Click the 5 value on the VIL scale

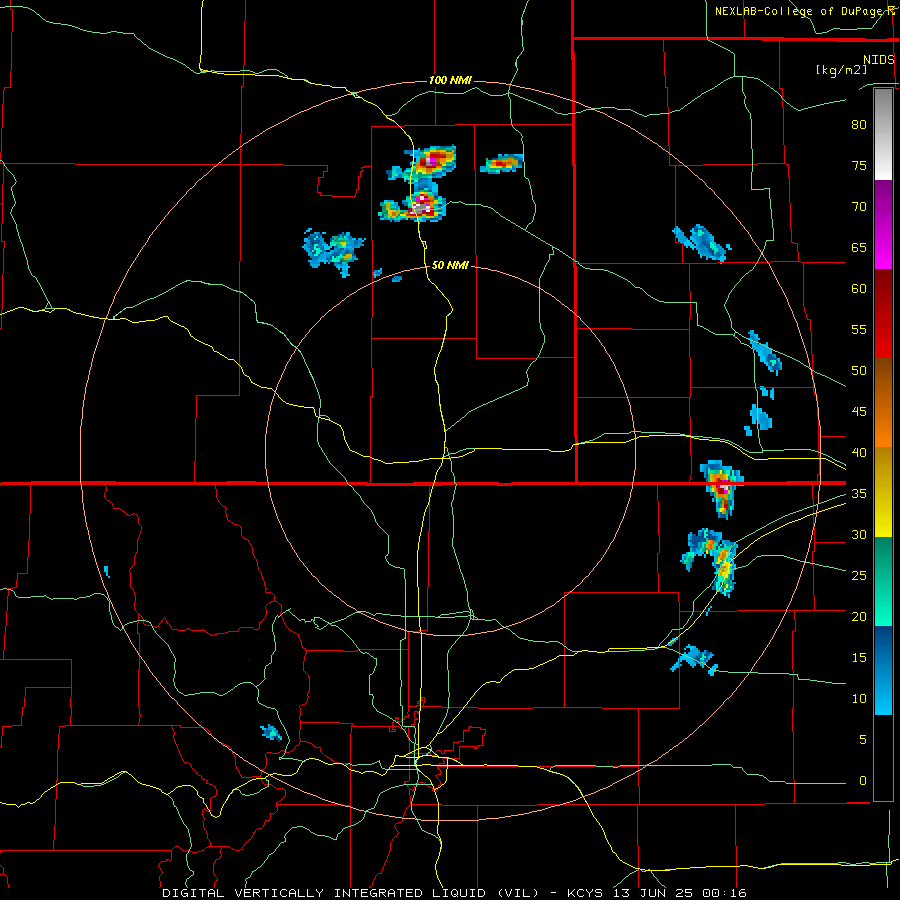863,740
